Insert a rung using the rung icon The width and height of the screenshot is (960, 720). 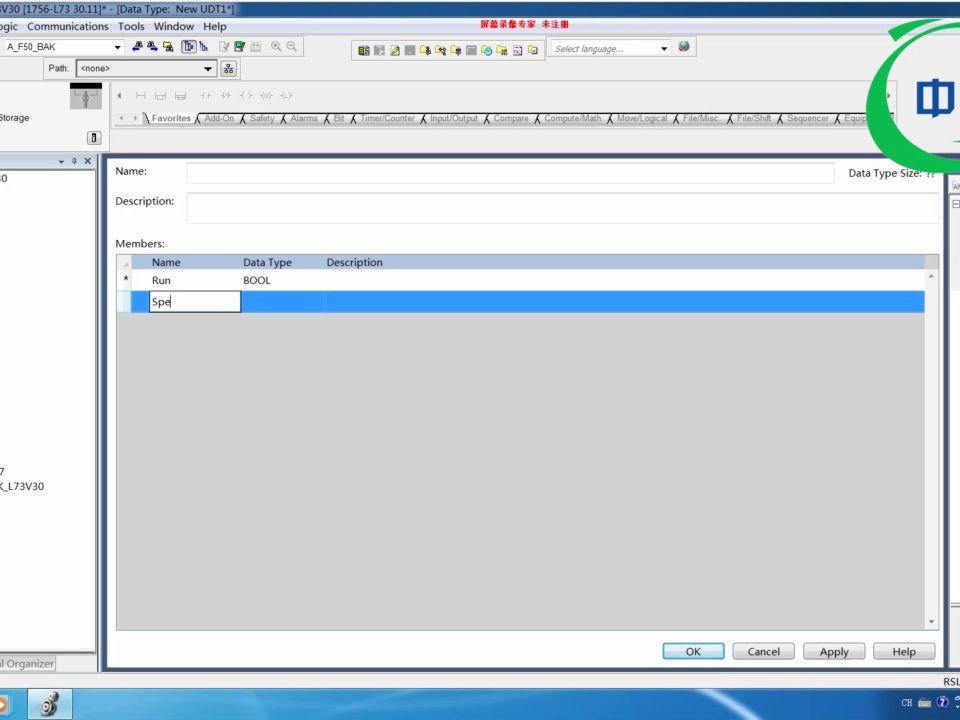[x=141, y=96]
